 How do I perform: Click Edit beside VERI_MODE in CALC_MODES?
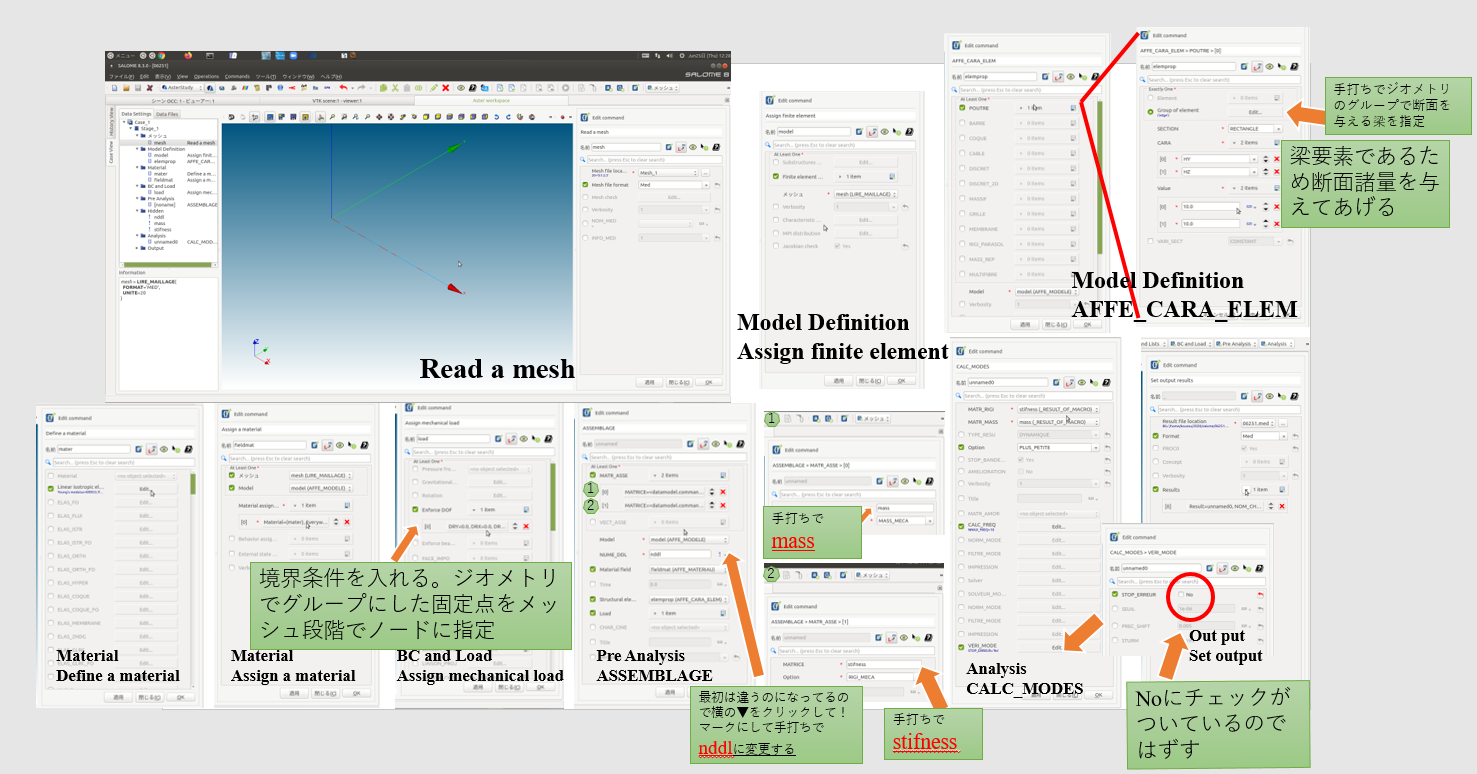pyautogui.click(x=1058, y=647)
